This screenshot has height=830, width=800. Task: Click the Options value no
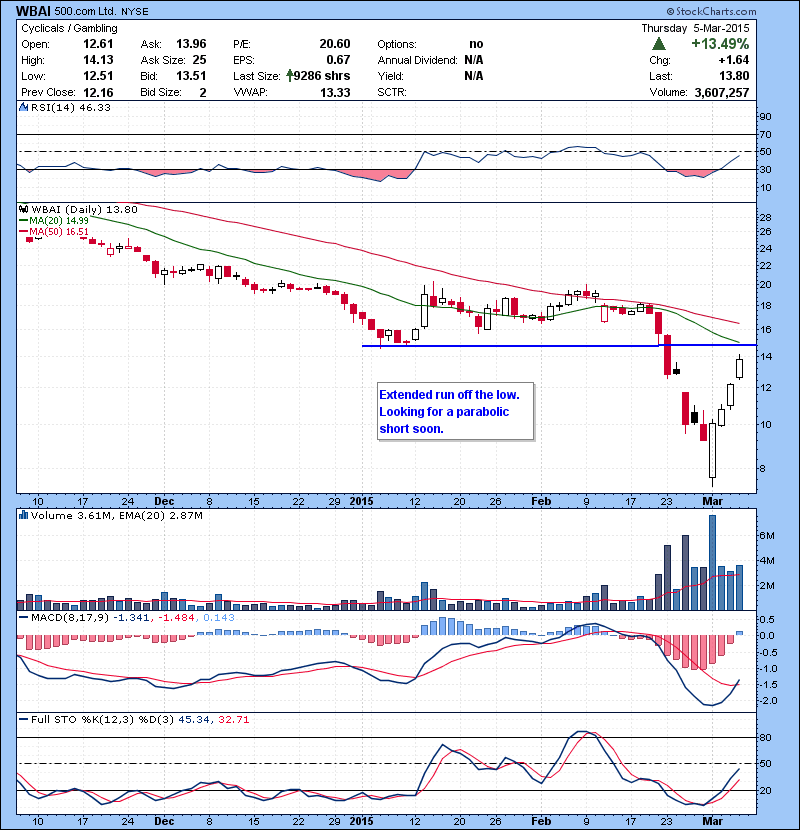[476, 44]
